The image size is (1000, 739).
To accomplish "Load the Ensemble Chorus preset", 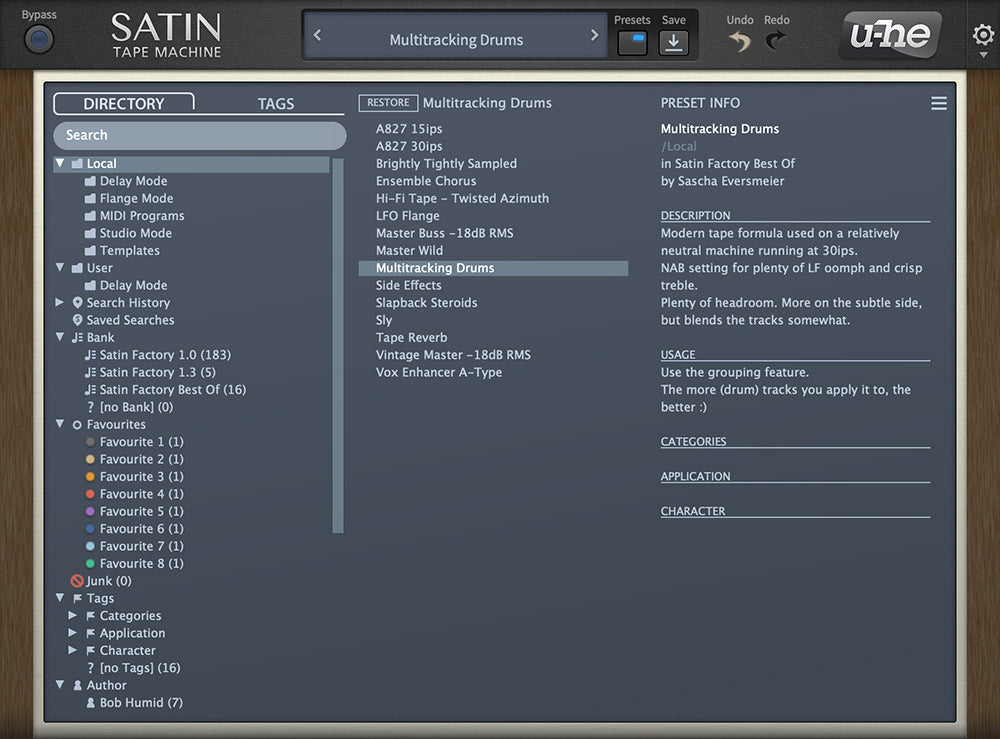I will click(426, 181).
